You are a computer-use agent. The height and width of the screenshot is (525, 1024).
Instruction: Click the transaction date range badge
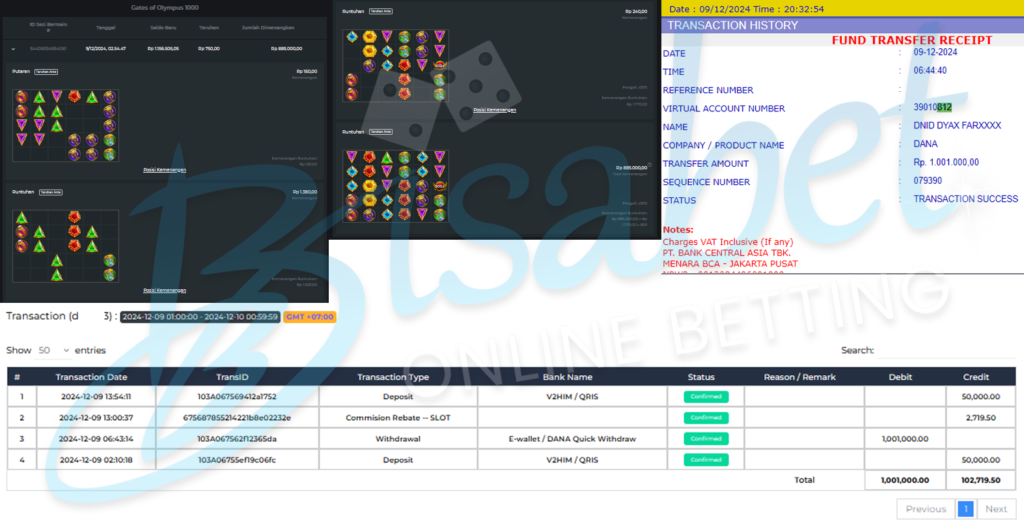pyautogui.click(x=199, y=317)
